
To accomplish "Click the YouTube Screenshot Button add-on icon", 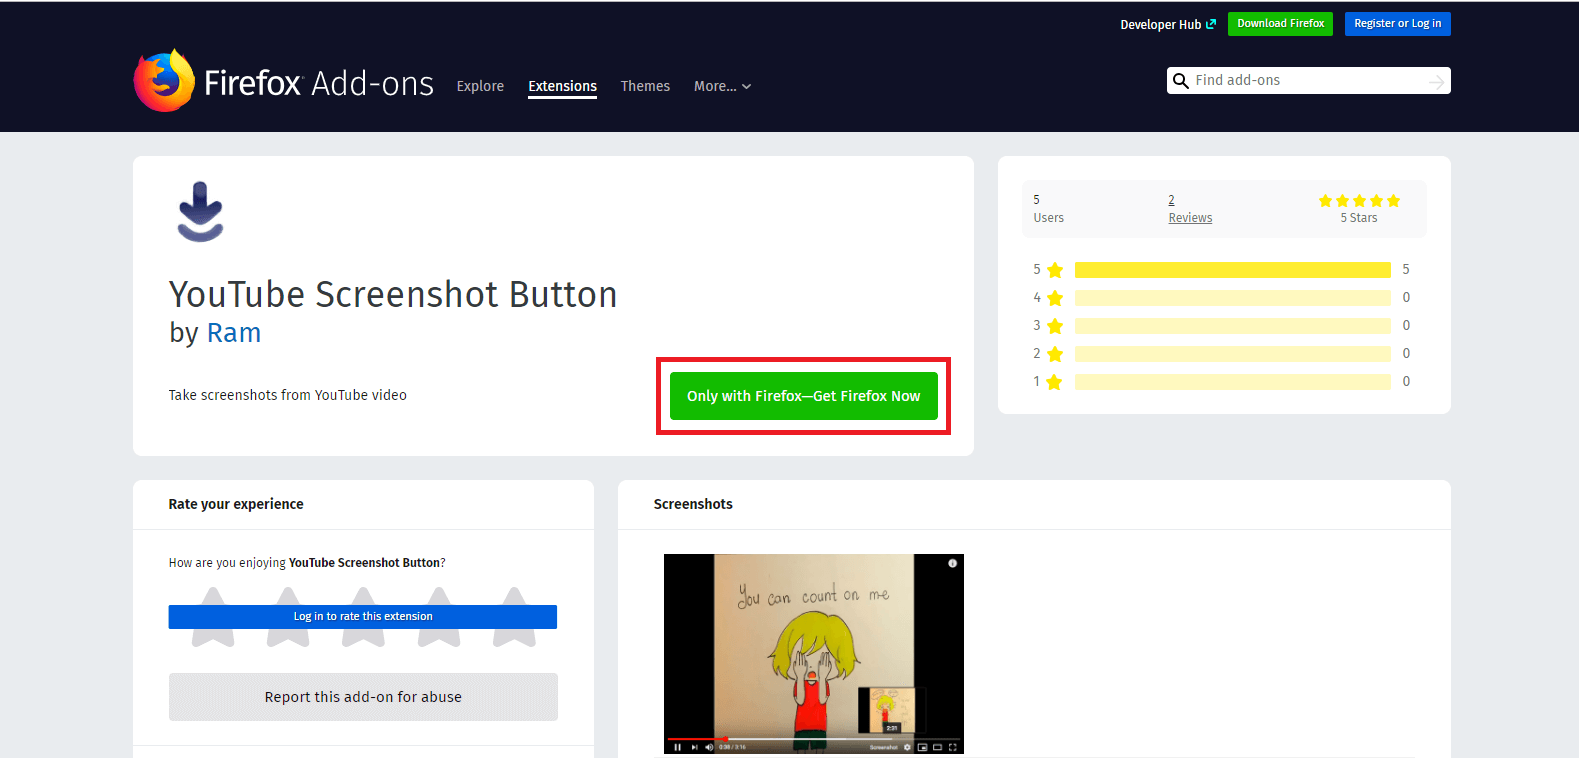I will pos(200,212).
